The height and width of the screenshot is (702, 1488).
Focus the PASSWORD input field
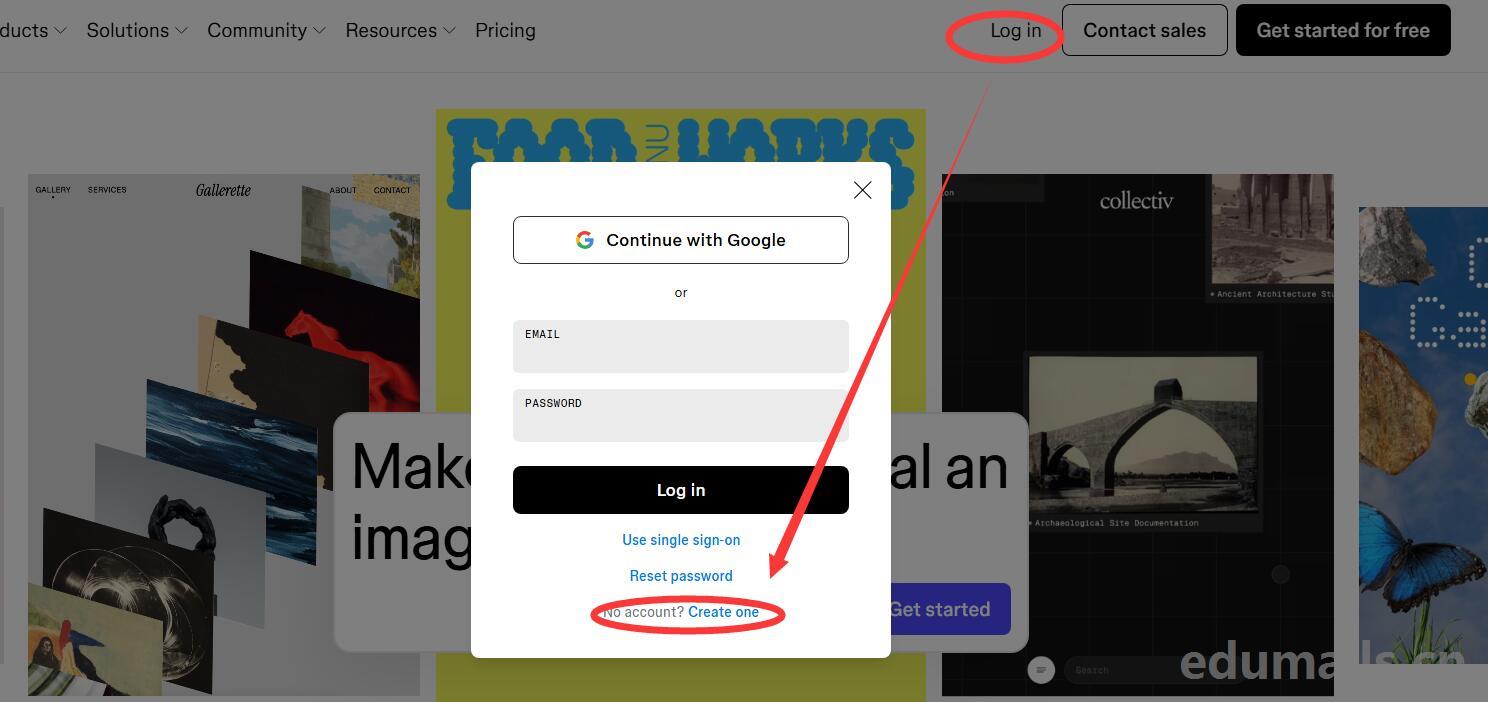pos(681,415)
